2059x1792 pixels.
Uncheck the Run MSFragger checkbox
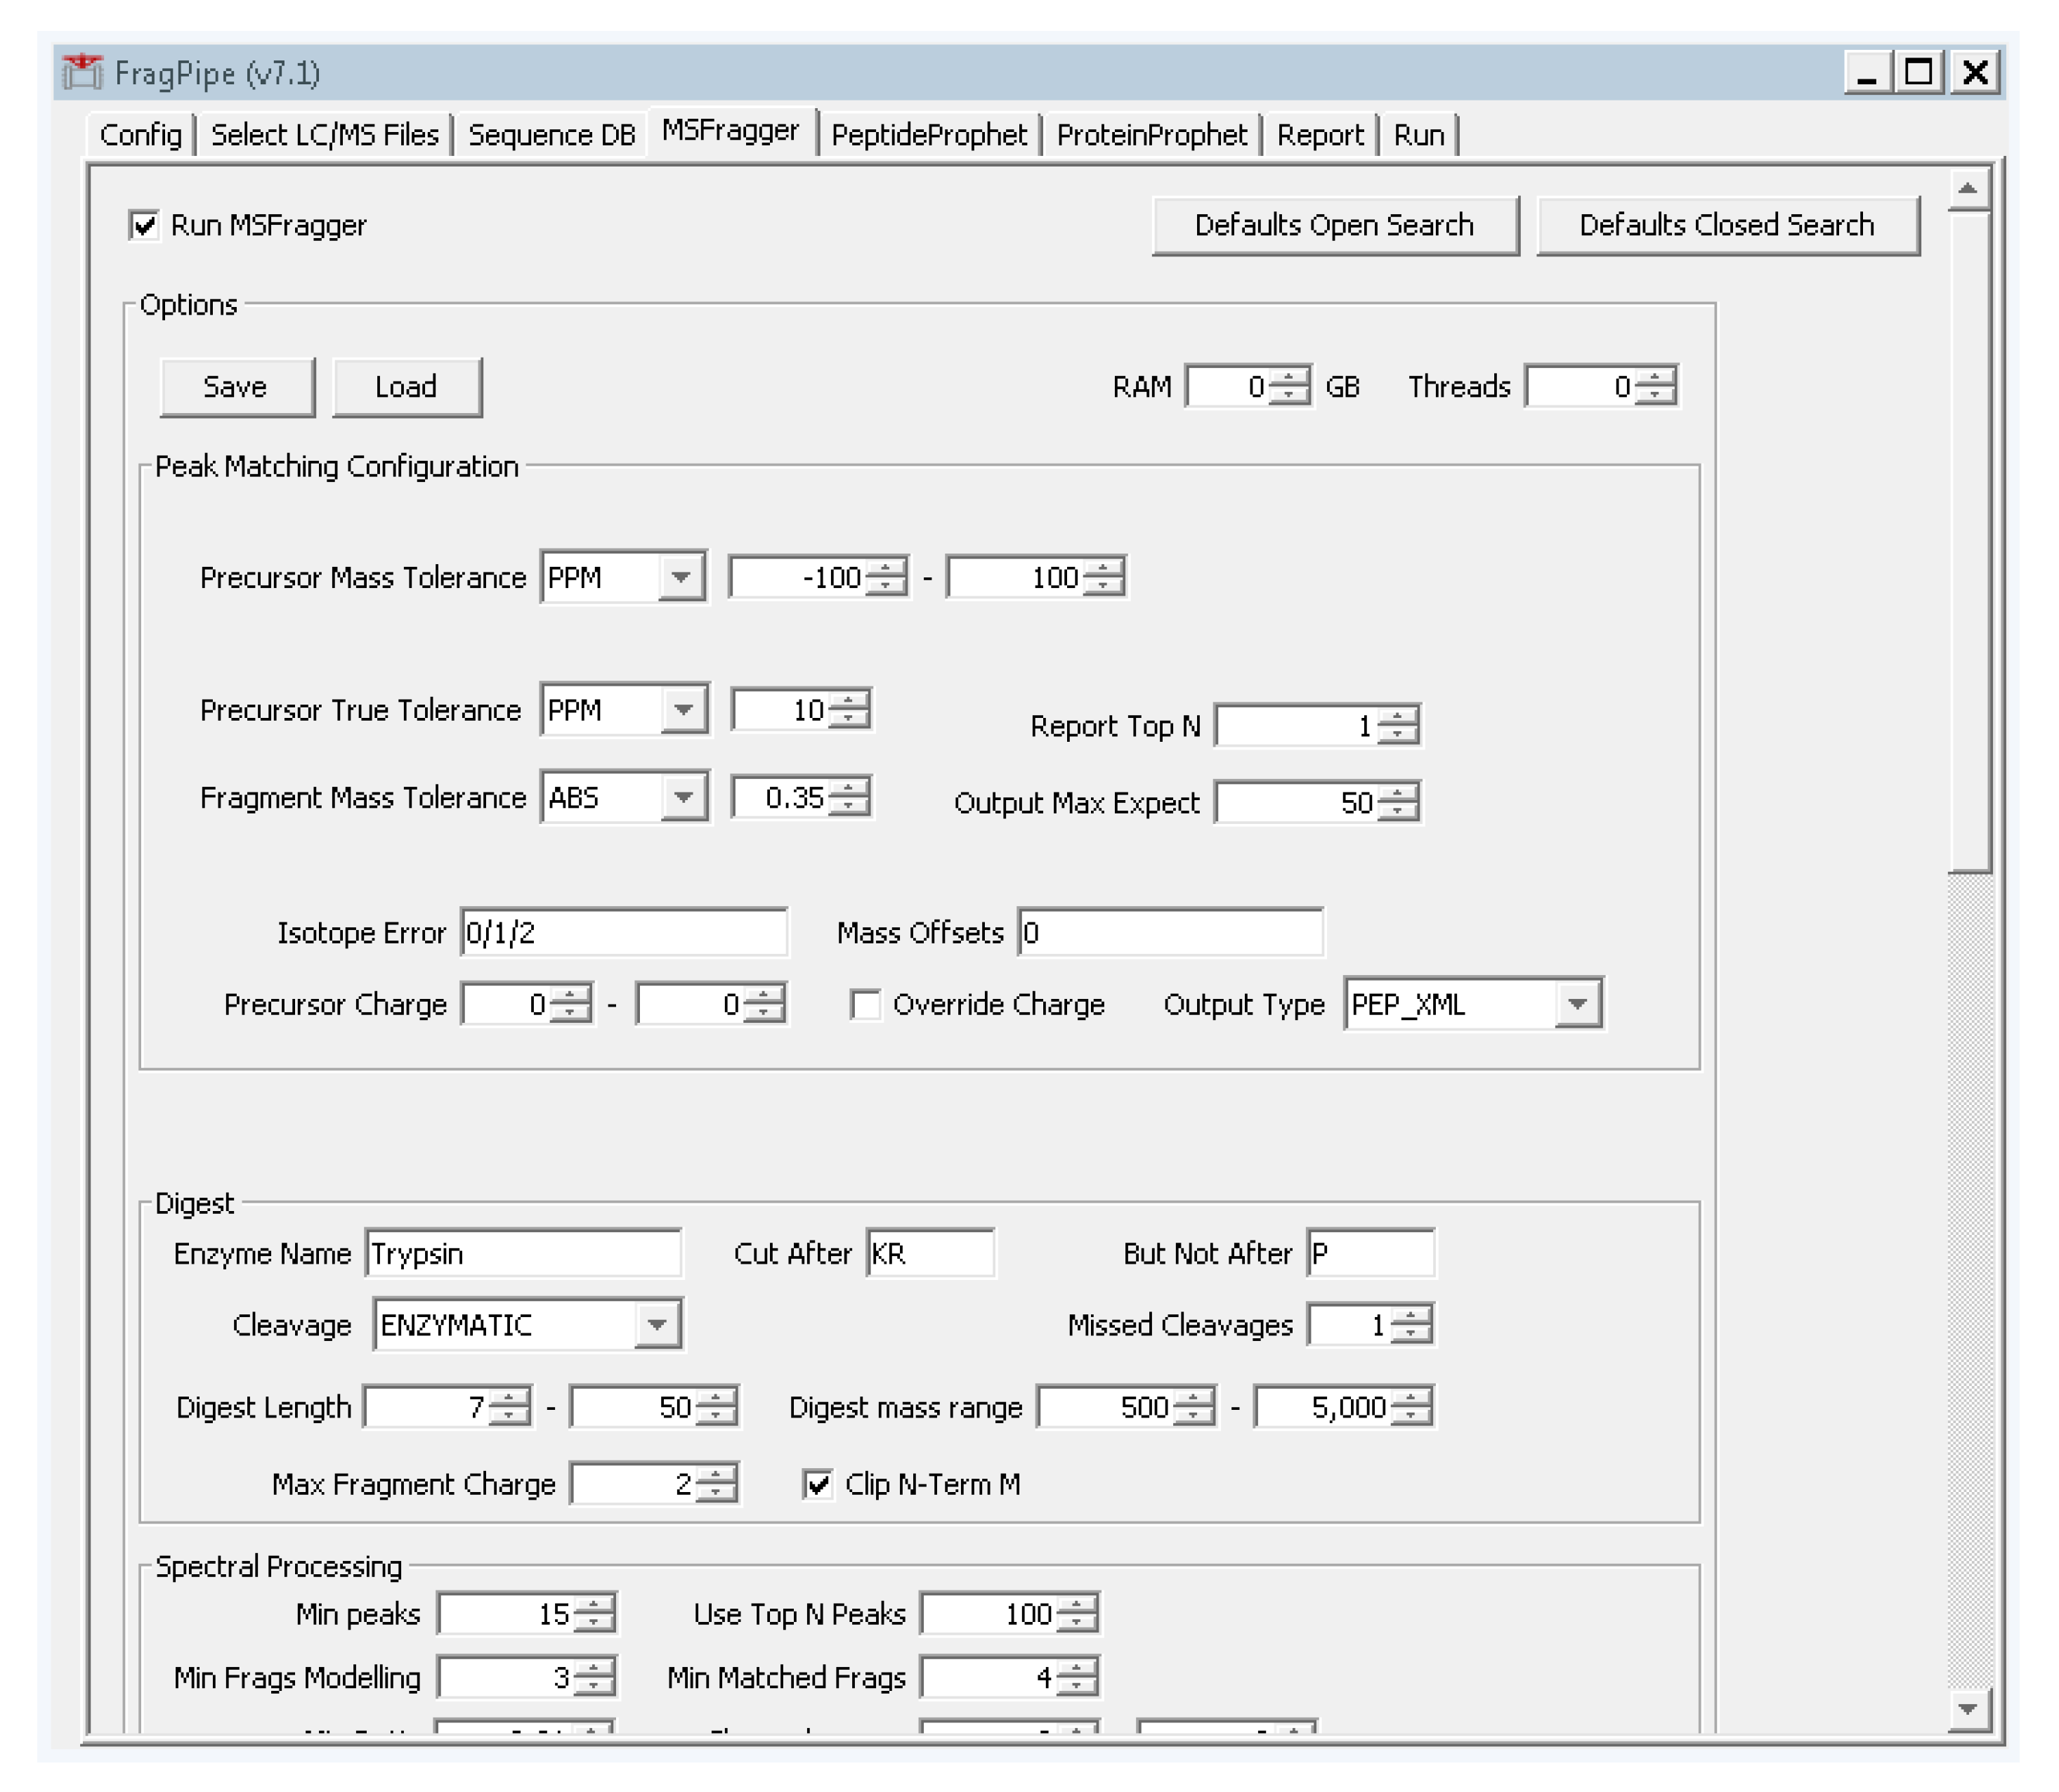click(x=145, y=225)
